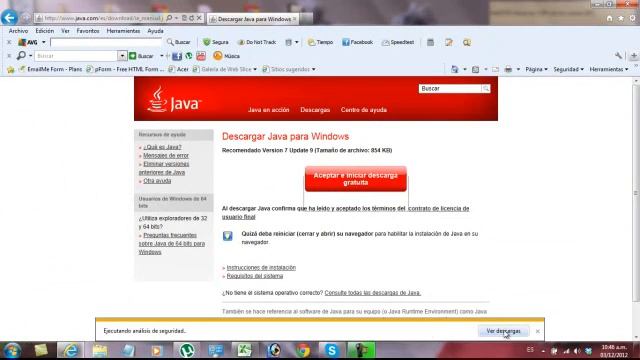Image resolution: width=640 pixels, height=360 pixels.
Task: Go back with the browser back arrow
Action: pyautogui.click(x=9, y=18)
